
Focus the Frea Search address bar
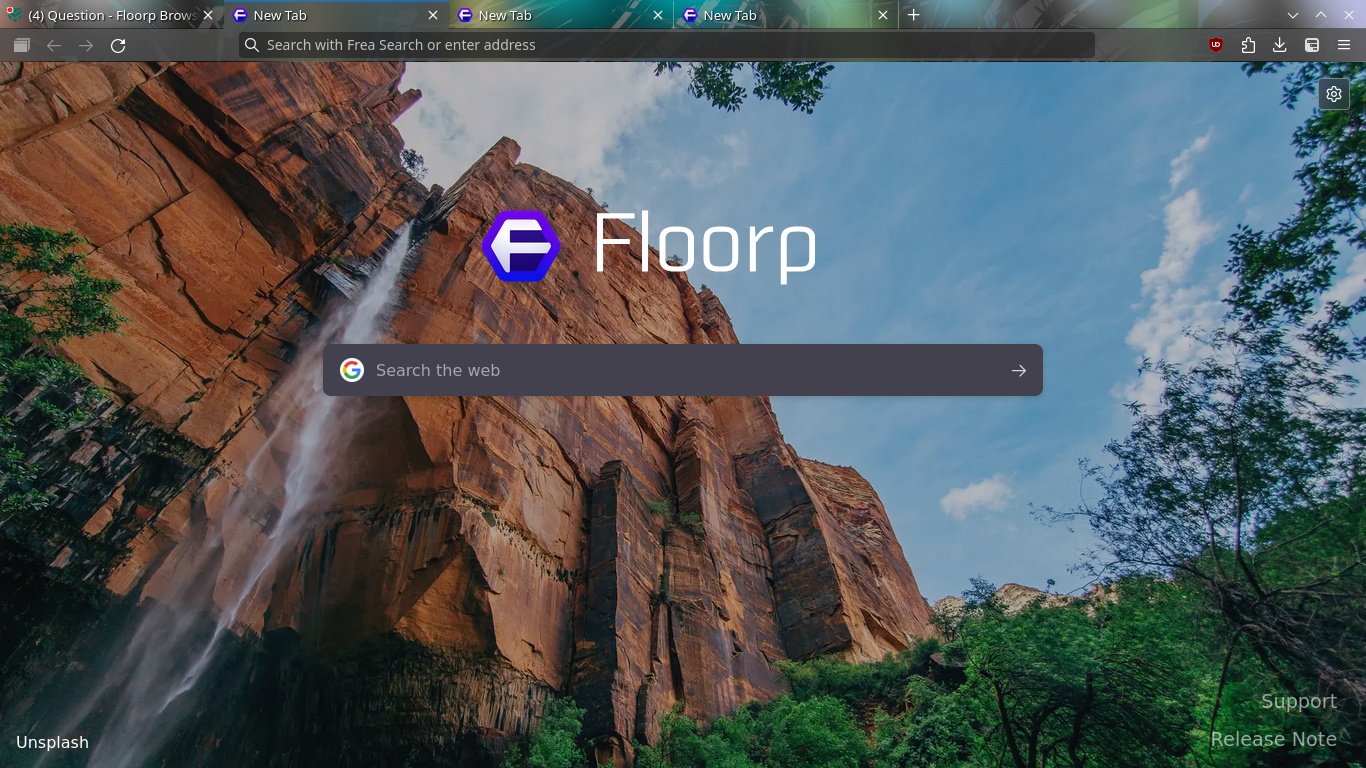point(667,45)
